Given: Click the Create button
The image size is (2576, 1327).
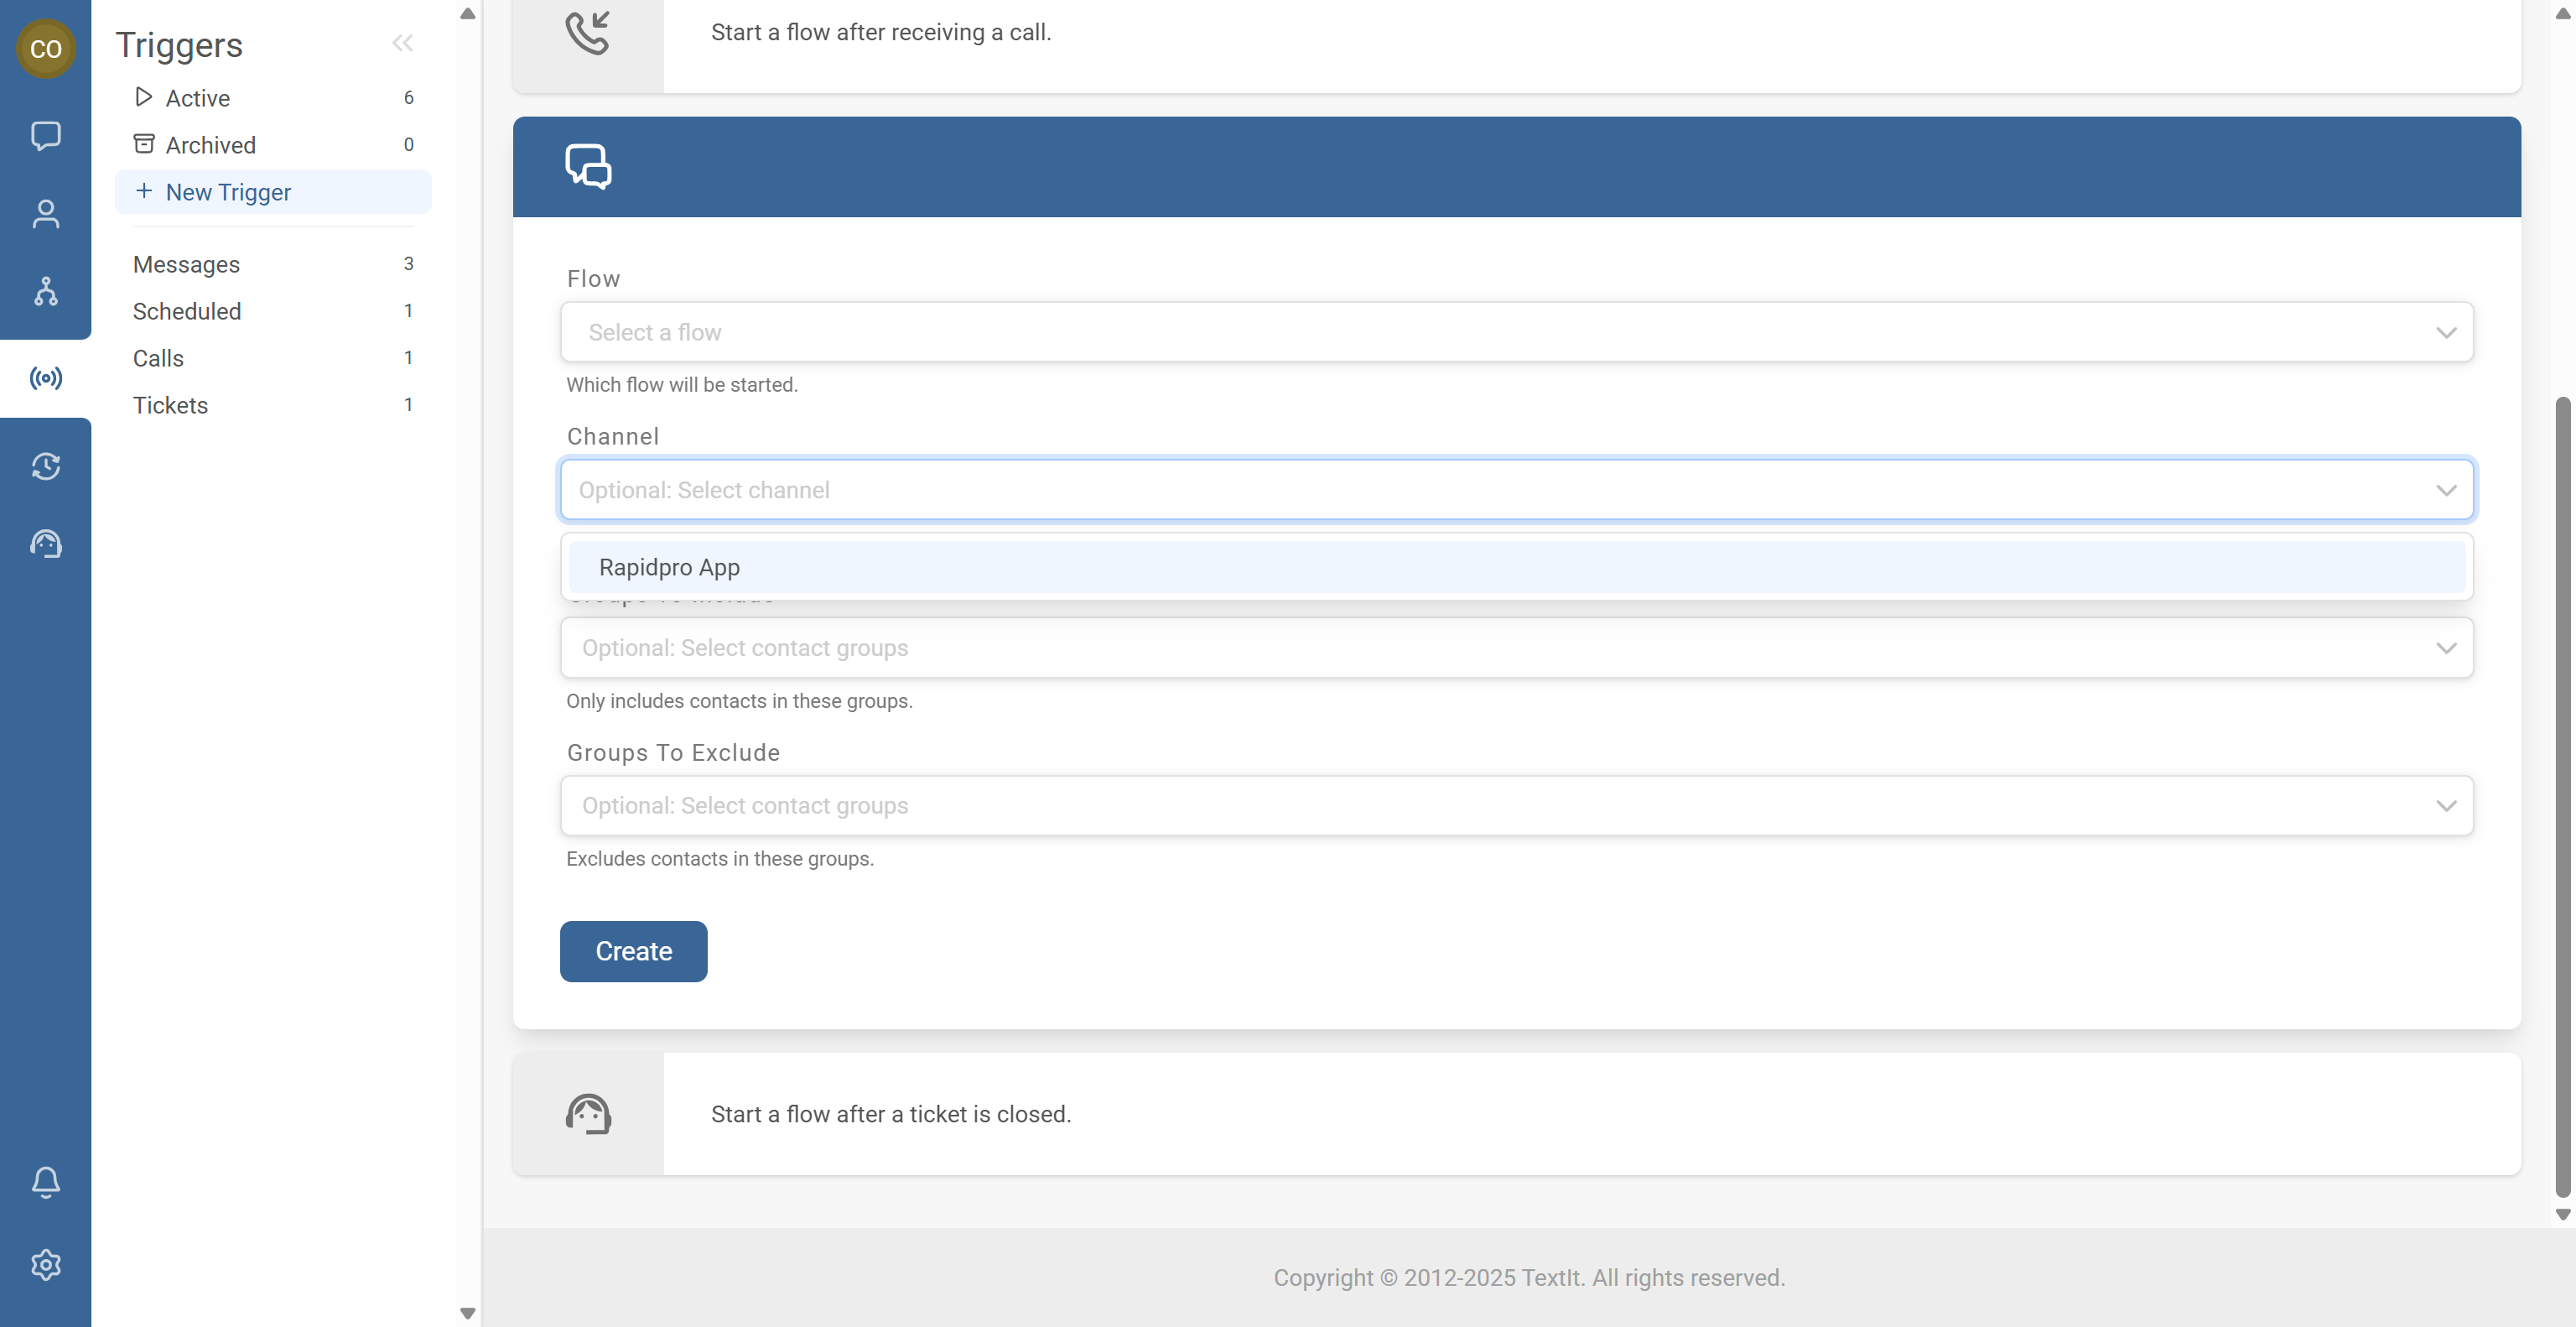Looking at the screenshot, I should pyautogui.click(x=633, y=951).
